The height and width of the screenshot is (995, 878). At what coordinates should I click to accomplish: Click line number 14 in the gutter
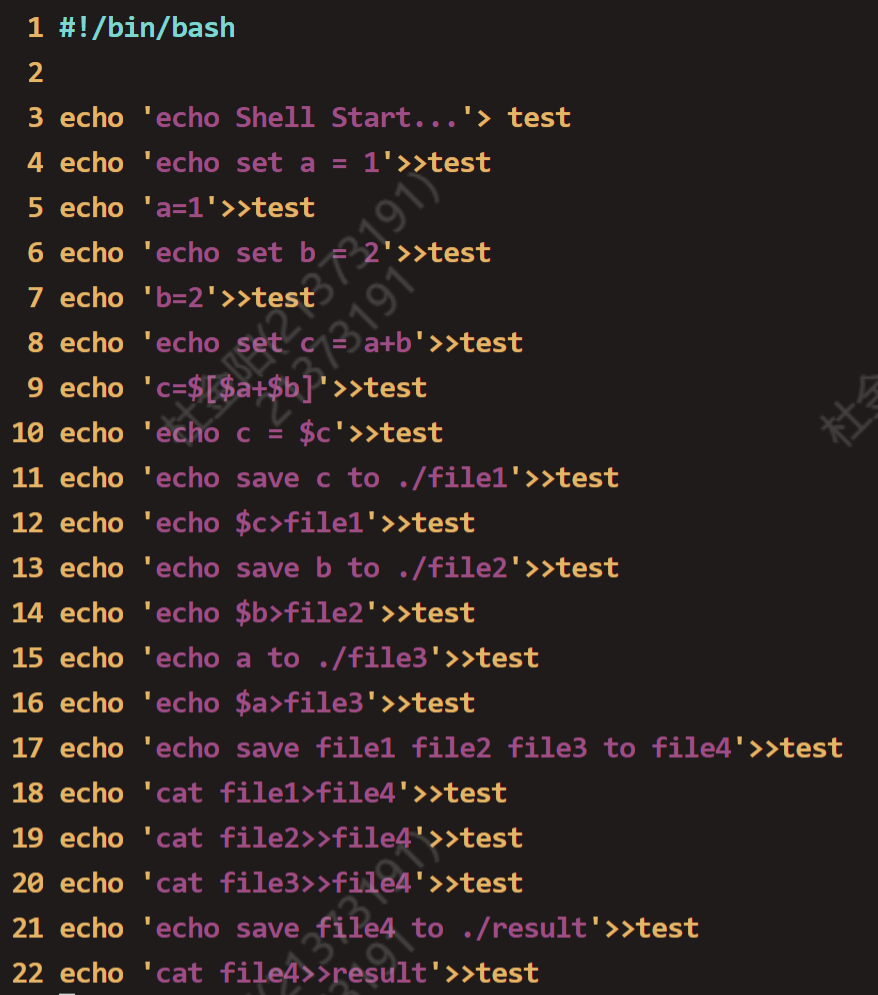(28, 613)
